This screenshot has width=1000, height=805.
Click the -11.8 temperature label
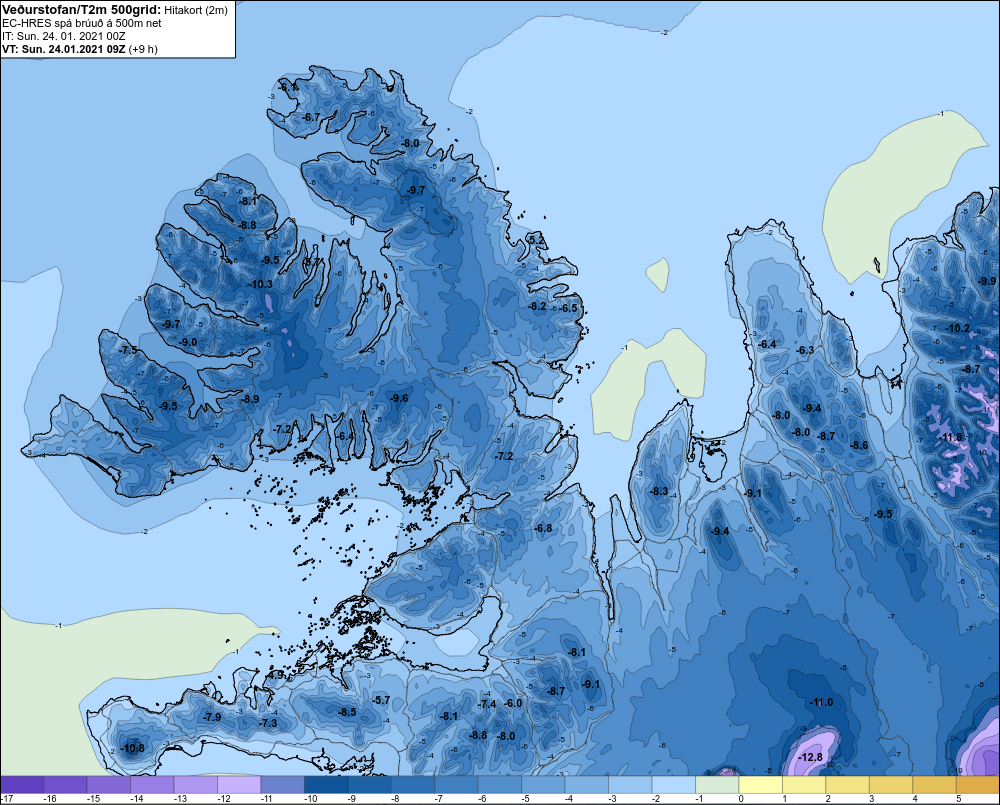tap(950, 437)
